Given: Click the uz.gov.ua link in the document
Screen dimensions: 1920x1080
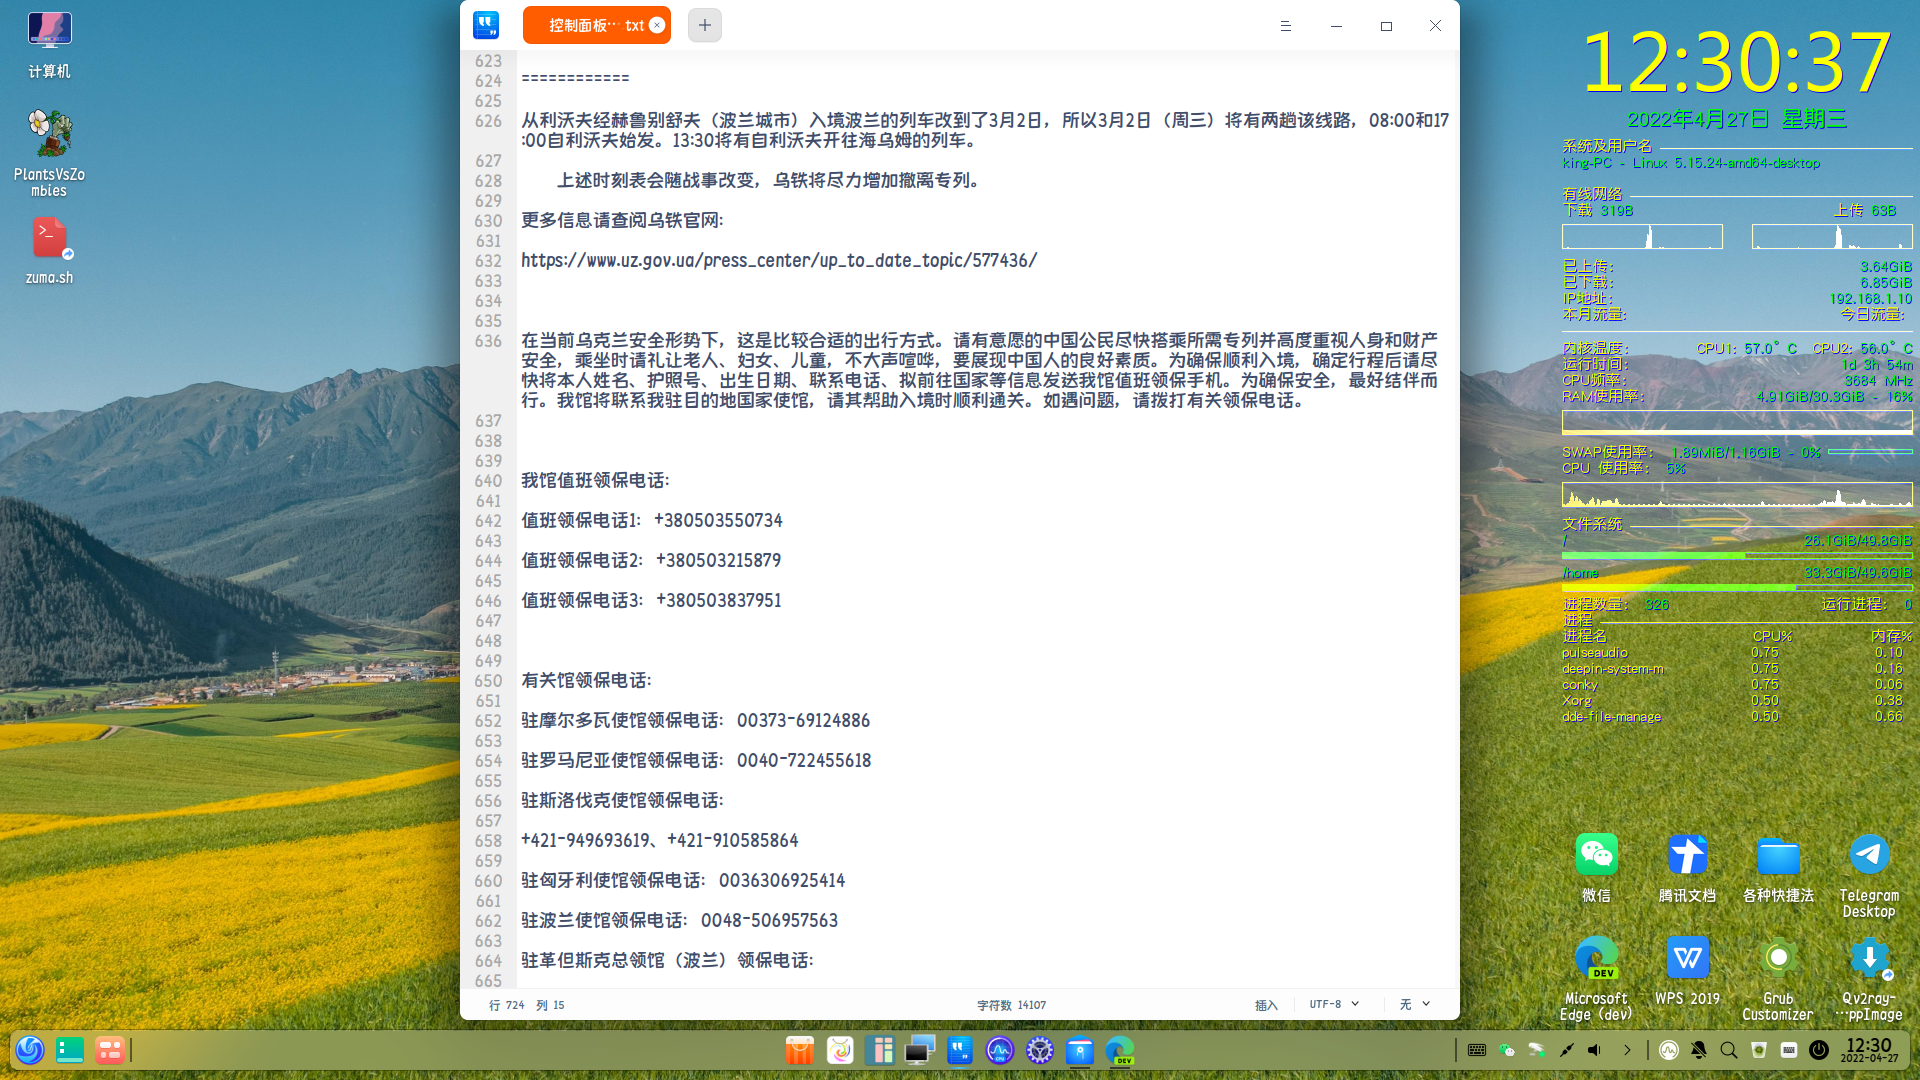Looking at the screenshot, I should point(780,260).
